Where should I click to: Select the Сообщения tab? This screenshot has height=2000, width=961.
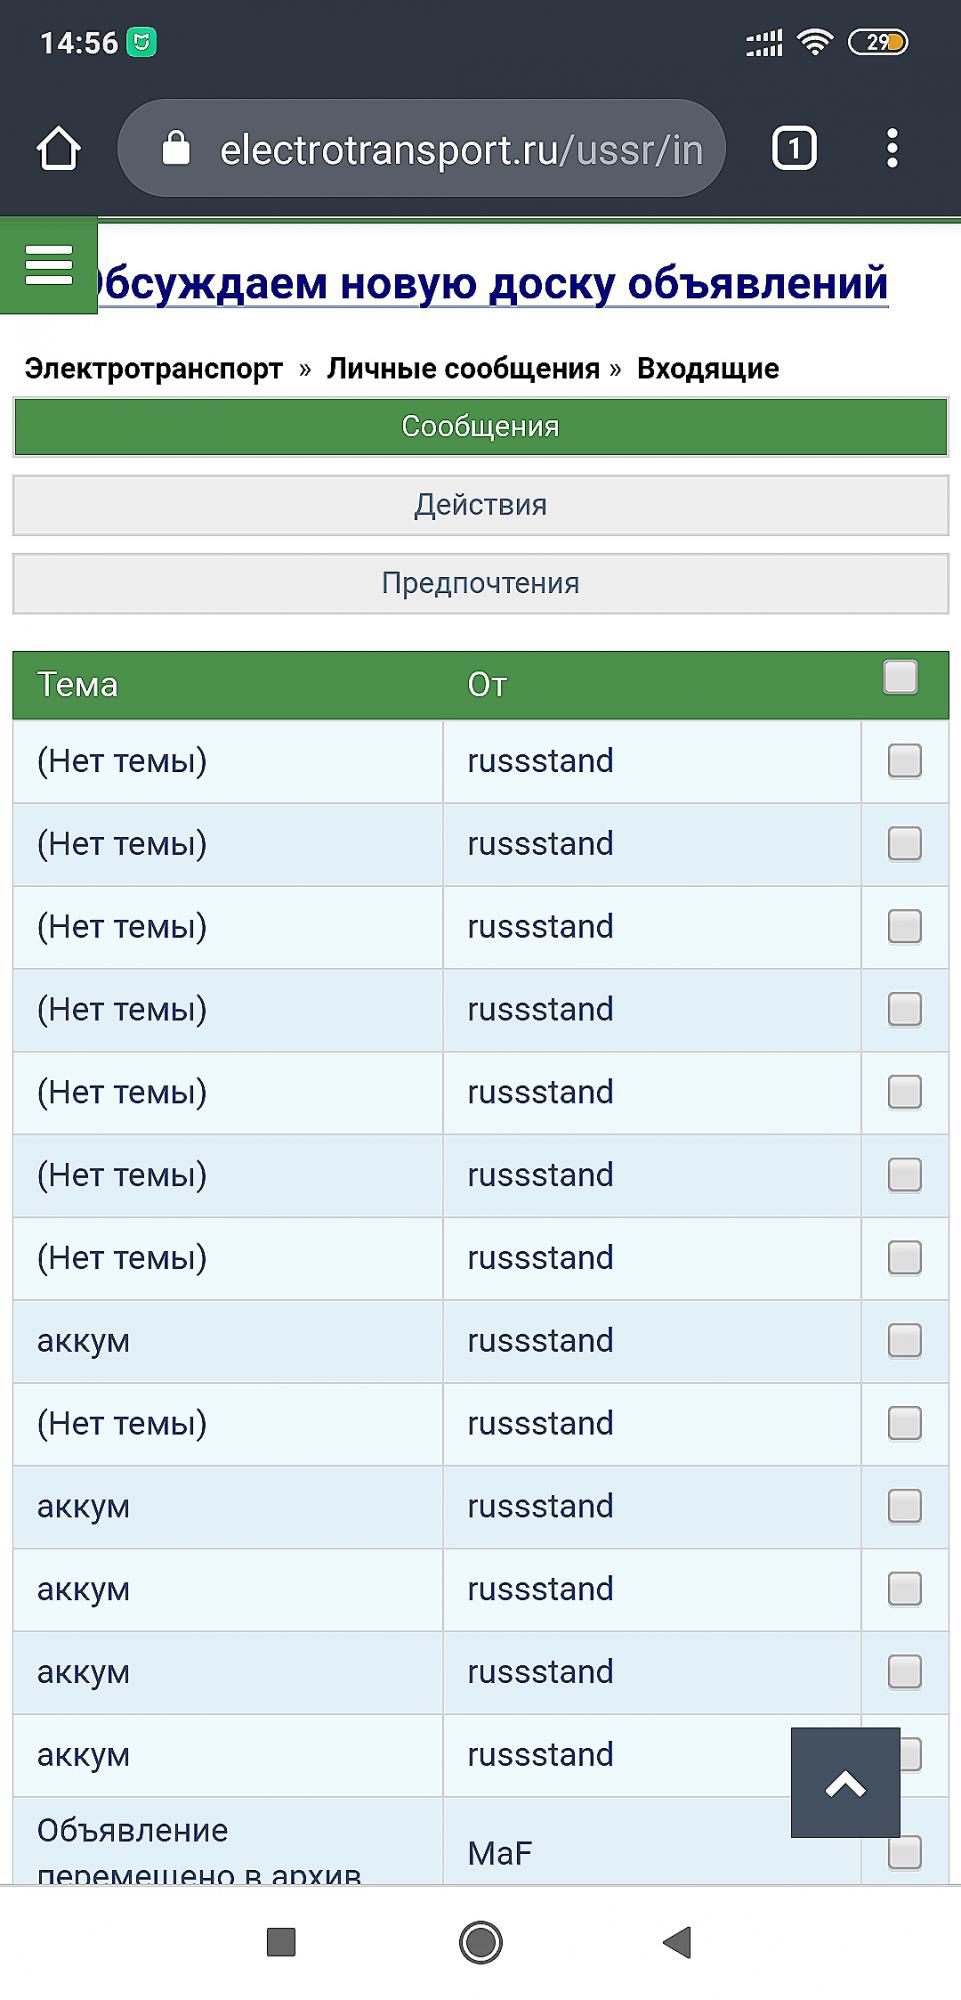click(480, 427)
